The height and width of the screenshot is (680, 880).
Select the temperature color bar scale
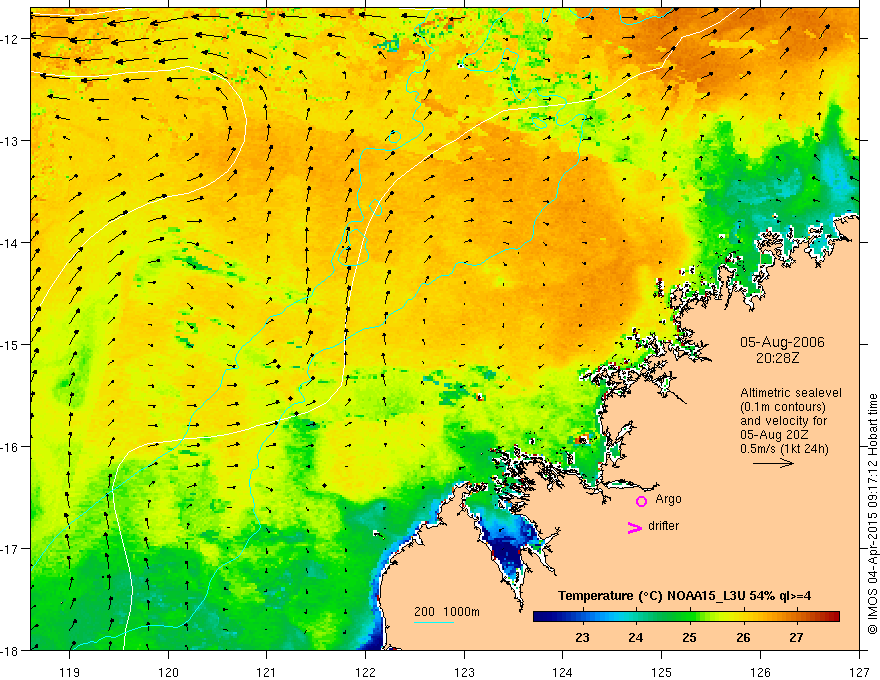[x=686, y=617]
